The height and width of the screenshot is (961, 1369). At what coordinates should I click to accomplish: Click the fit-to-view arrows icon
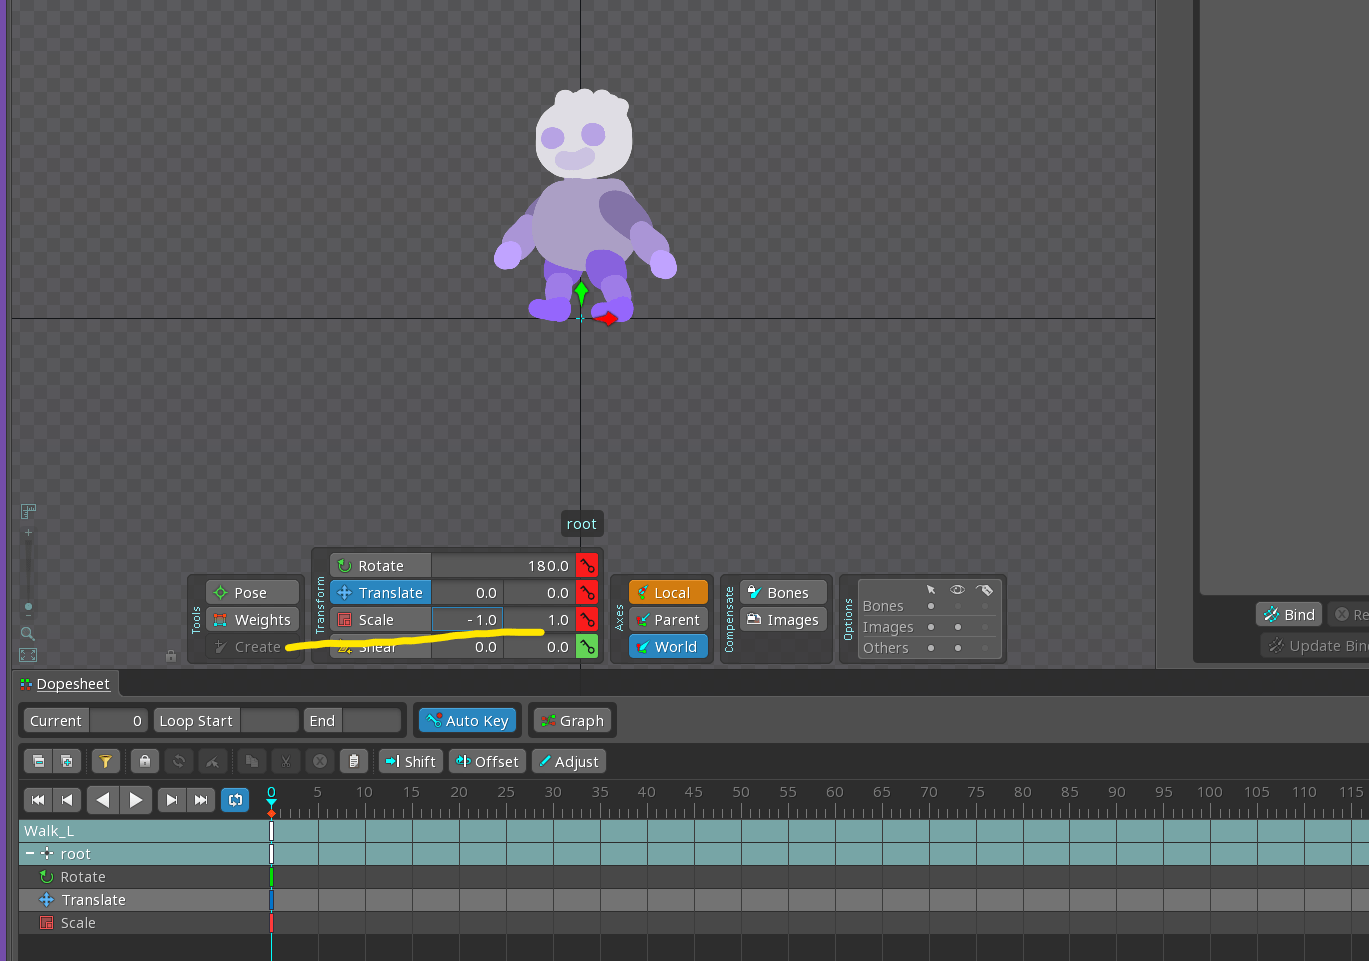(x=28, y=655)
